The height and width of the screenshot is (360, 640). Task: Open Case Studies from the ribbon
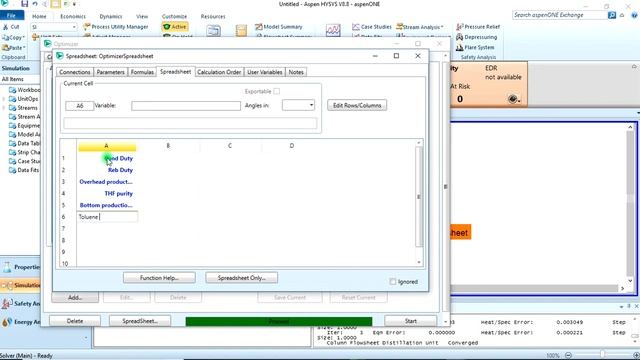(372, 27)
